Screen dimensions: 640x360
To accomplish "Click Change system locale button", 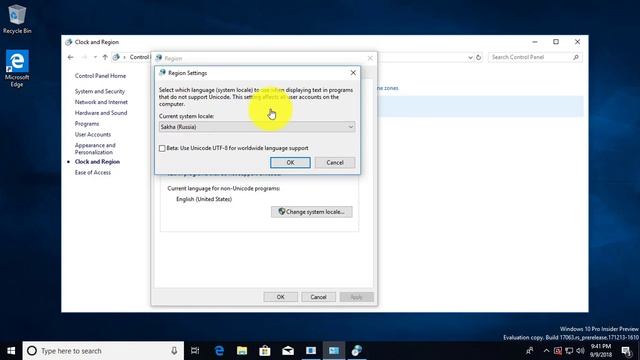I will pyautogui.click(x=311, y=212).
